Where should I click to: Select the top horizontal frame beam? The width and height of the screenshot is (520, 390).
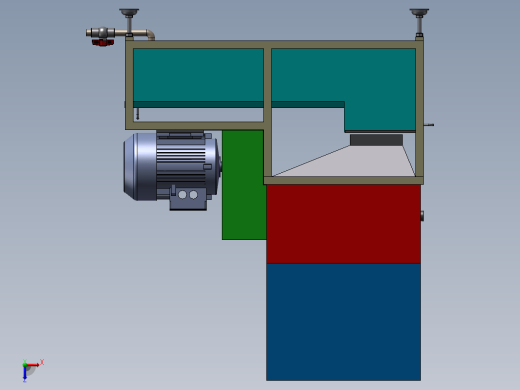point(274,45)
